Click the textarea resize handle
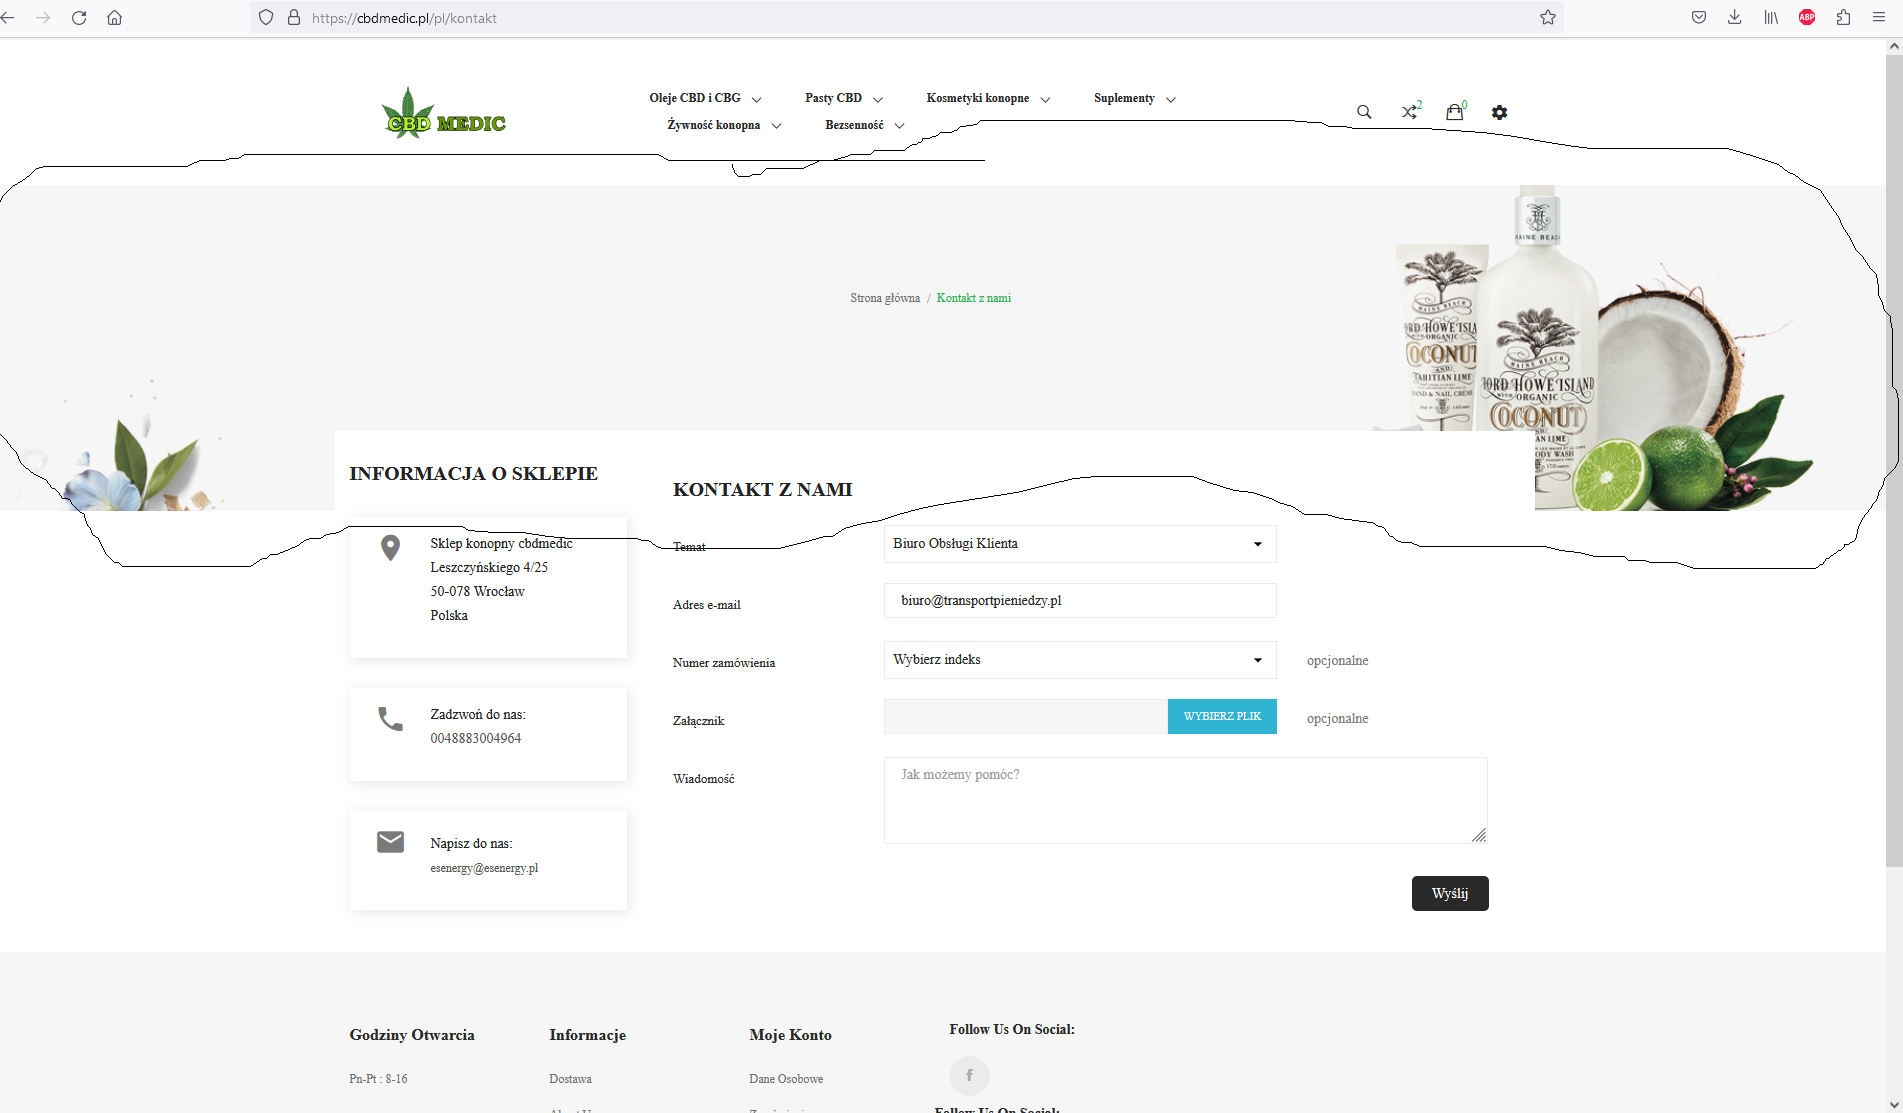Screen dimensions: 1903x1113 coord(1479,835)
